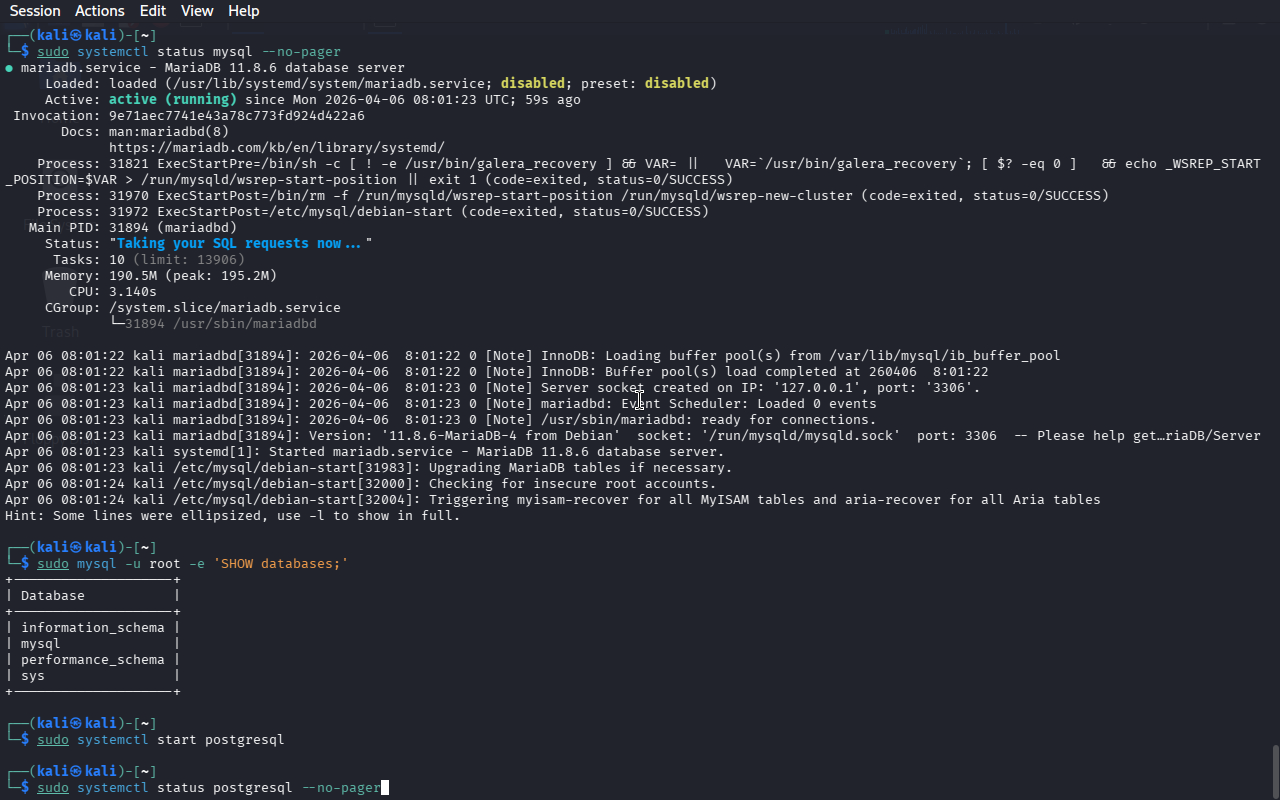Click the "Database" table column header
1280x800 pixels.
[53, 596]
